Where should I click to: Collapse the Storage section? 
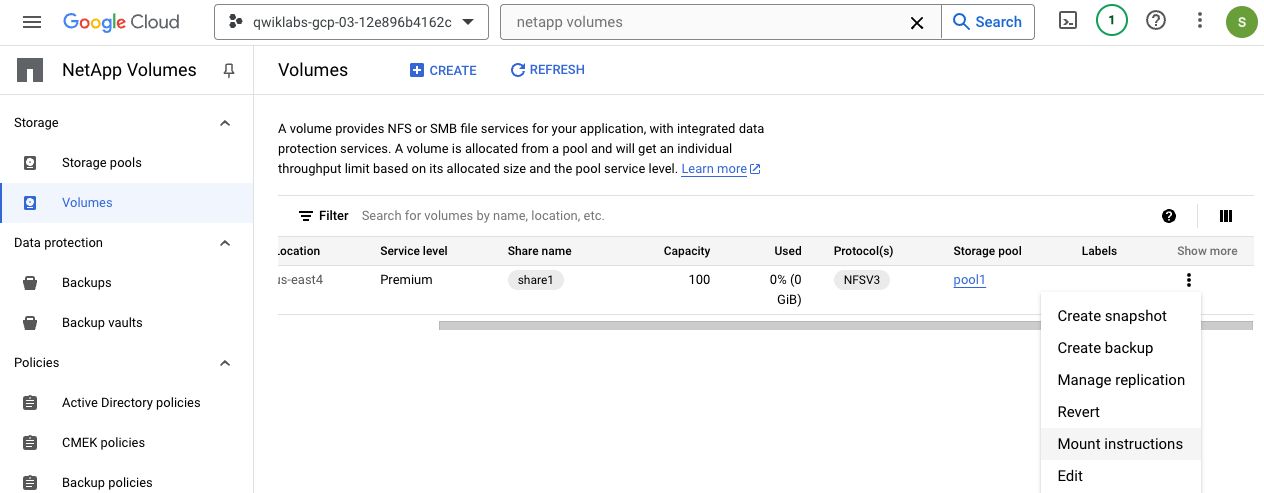(225, 123)
